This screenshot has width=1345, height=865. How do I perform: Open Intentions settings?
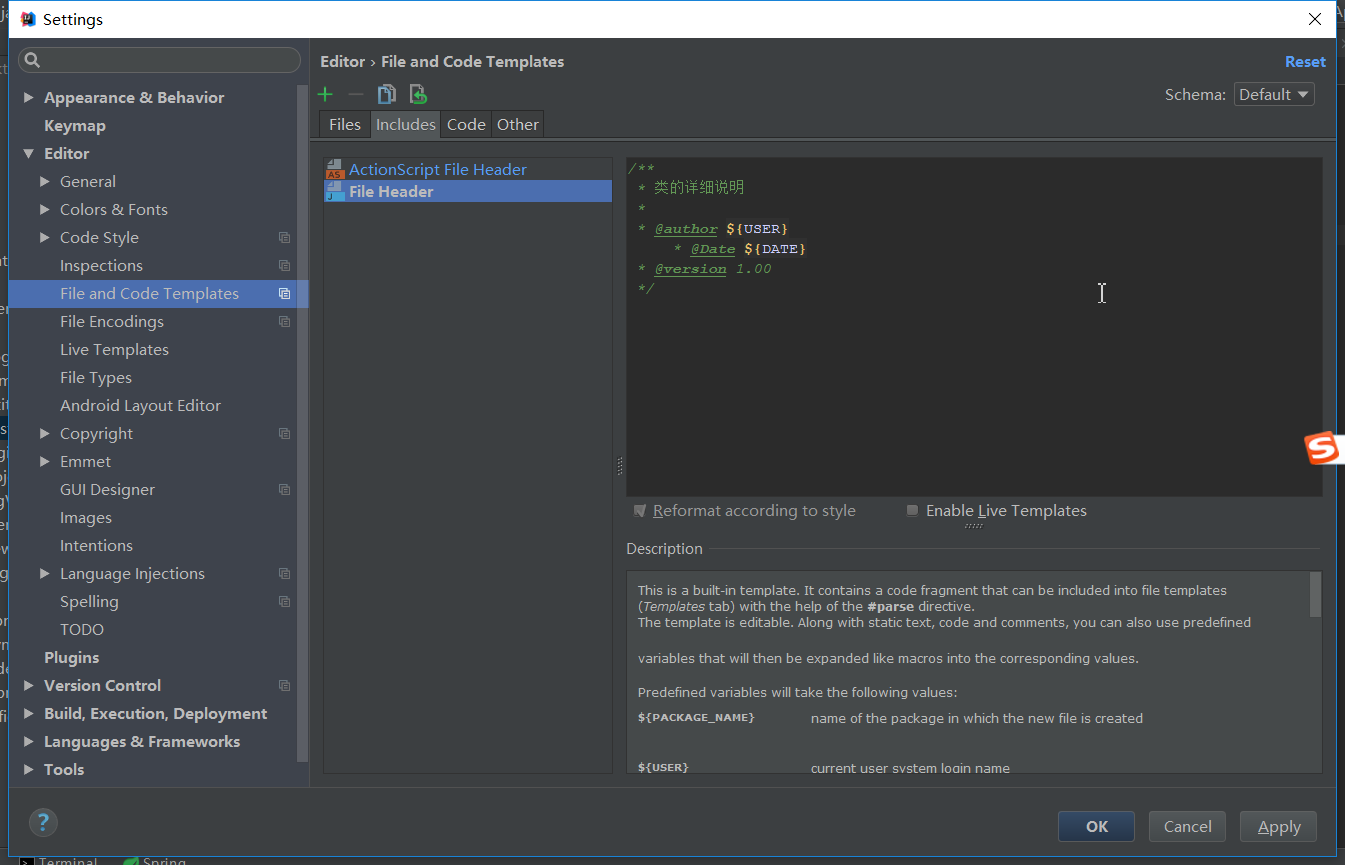(96, 546)
